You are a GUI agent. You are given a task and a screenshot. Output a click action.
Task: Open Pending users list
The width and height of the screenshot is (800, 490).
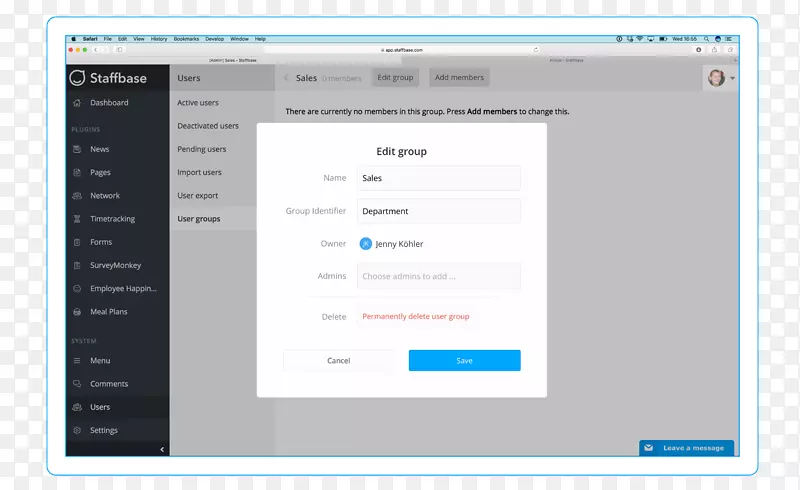click(202, 149)
